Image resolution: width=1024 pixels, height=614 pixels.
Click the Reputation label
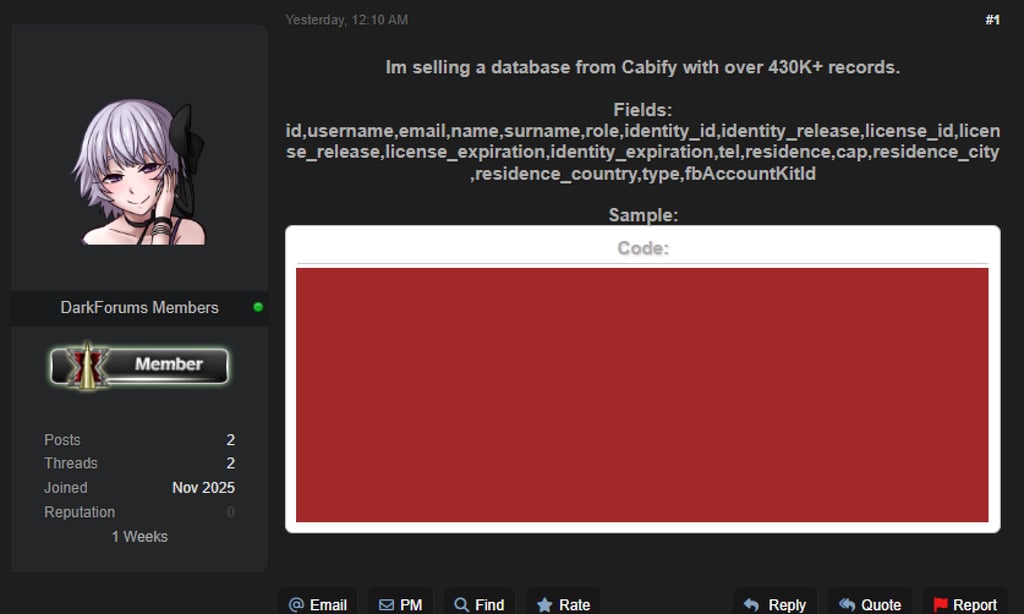pos(79,512)
